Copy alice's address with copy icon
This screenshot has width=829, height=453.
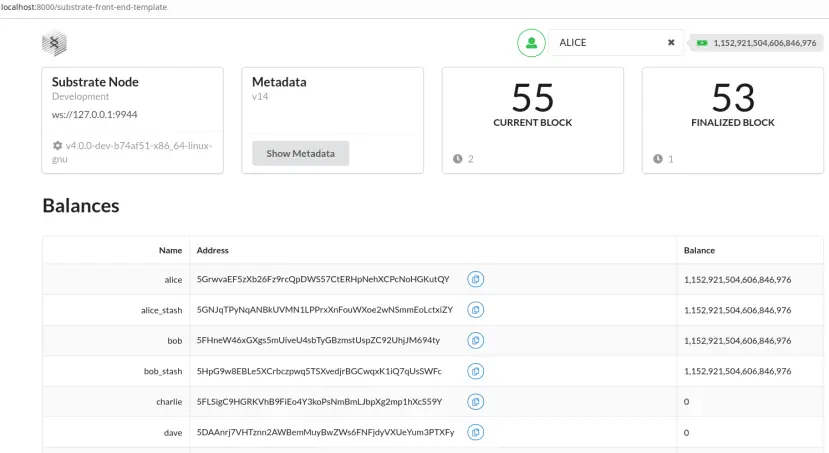coord(475,279)
